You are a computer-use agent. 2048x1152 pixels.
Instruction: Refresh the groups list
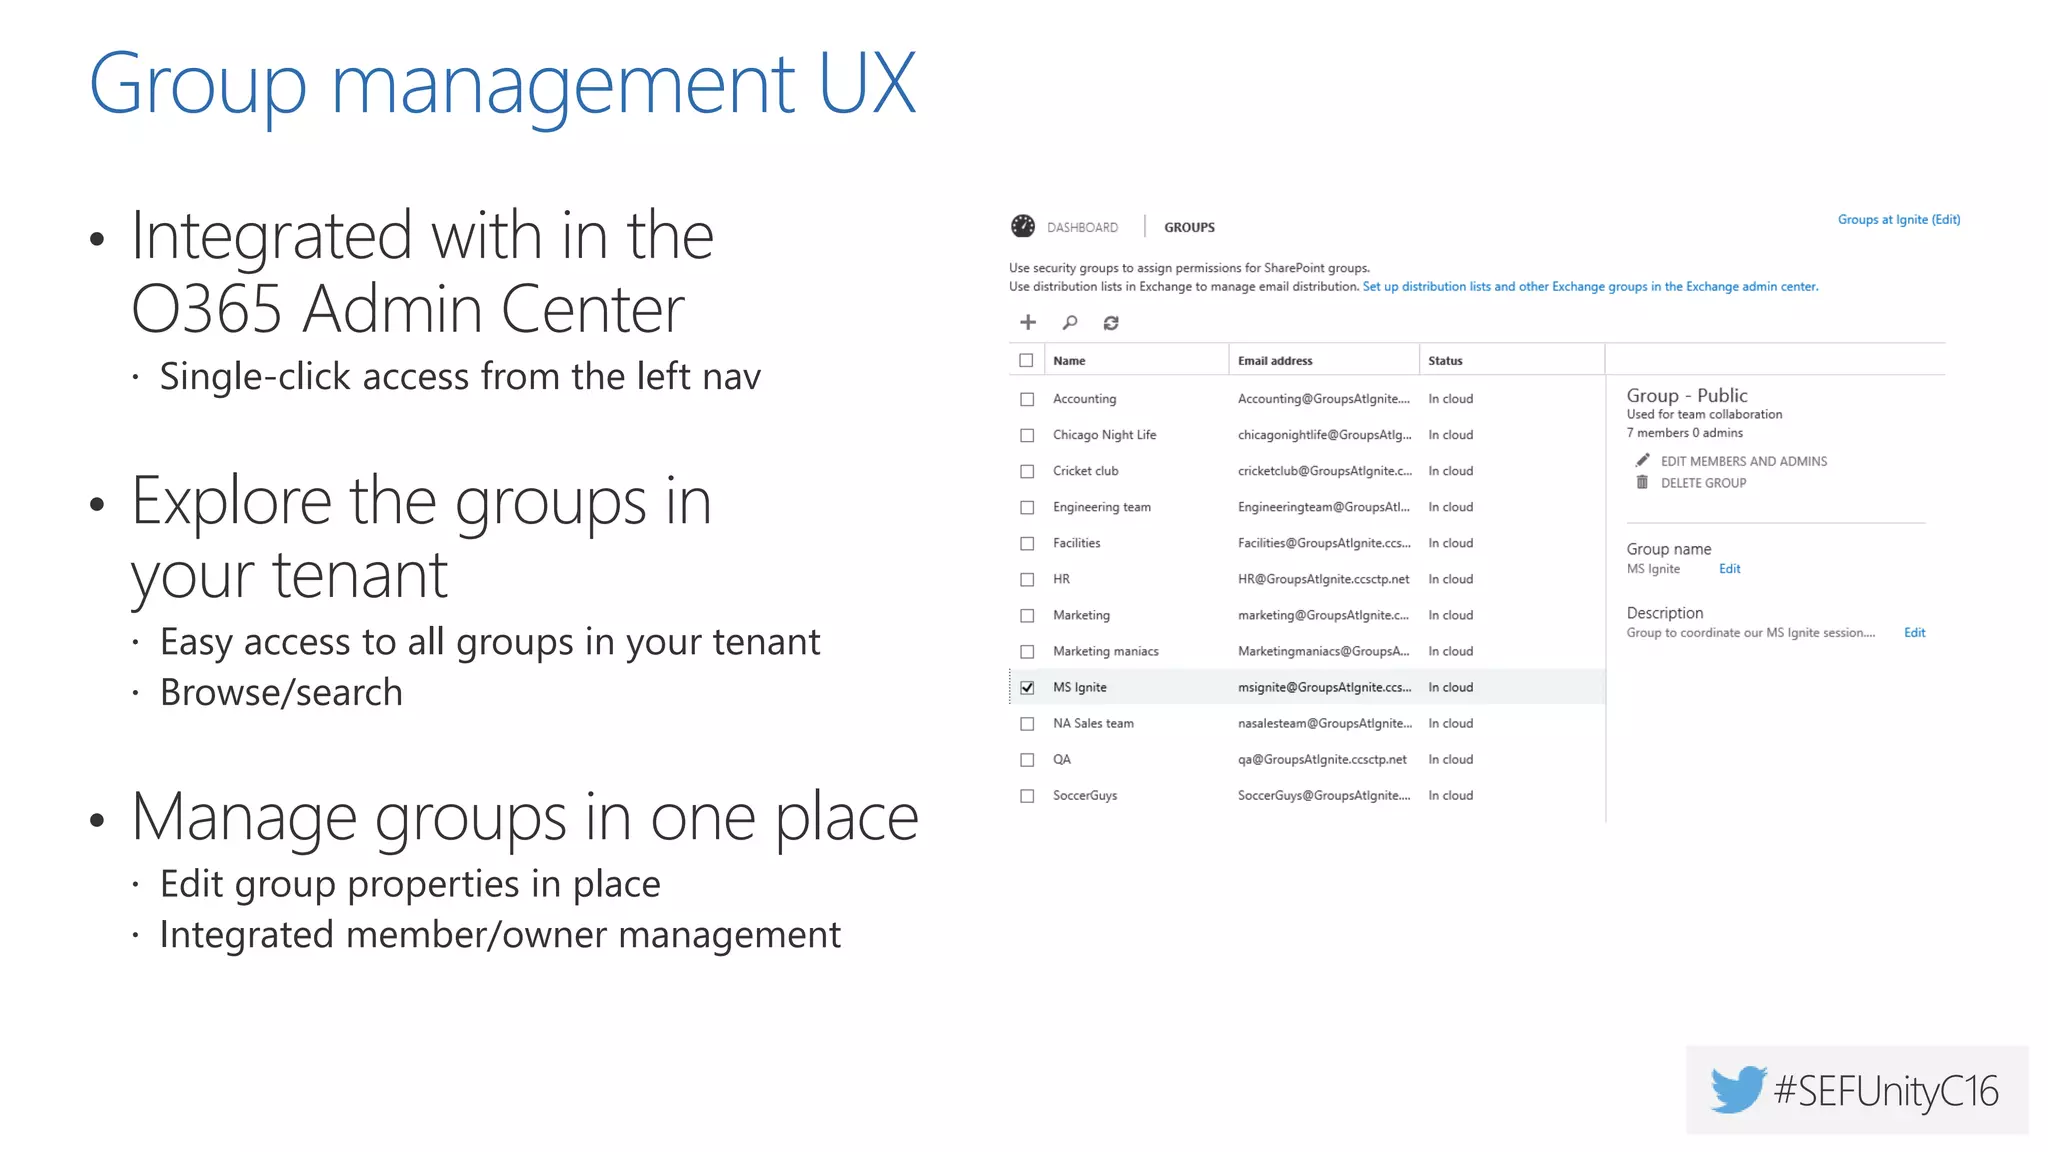1111,322
